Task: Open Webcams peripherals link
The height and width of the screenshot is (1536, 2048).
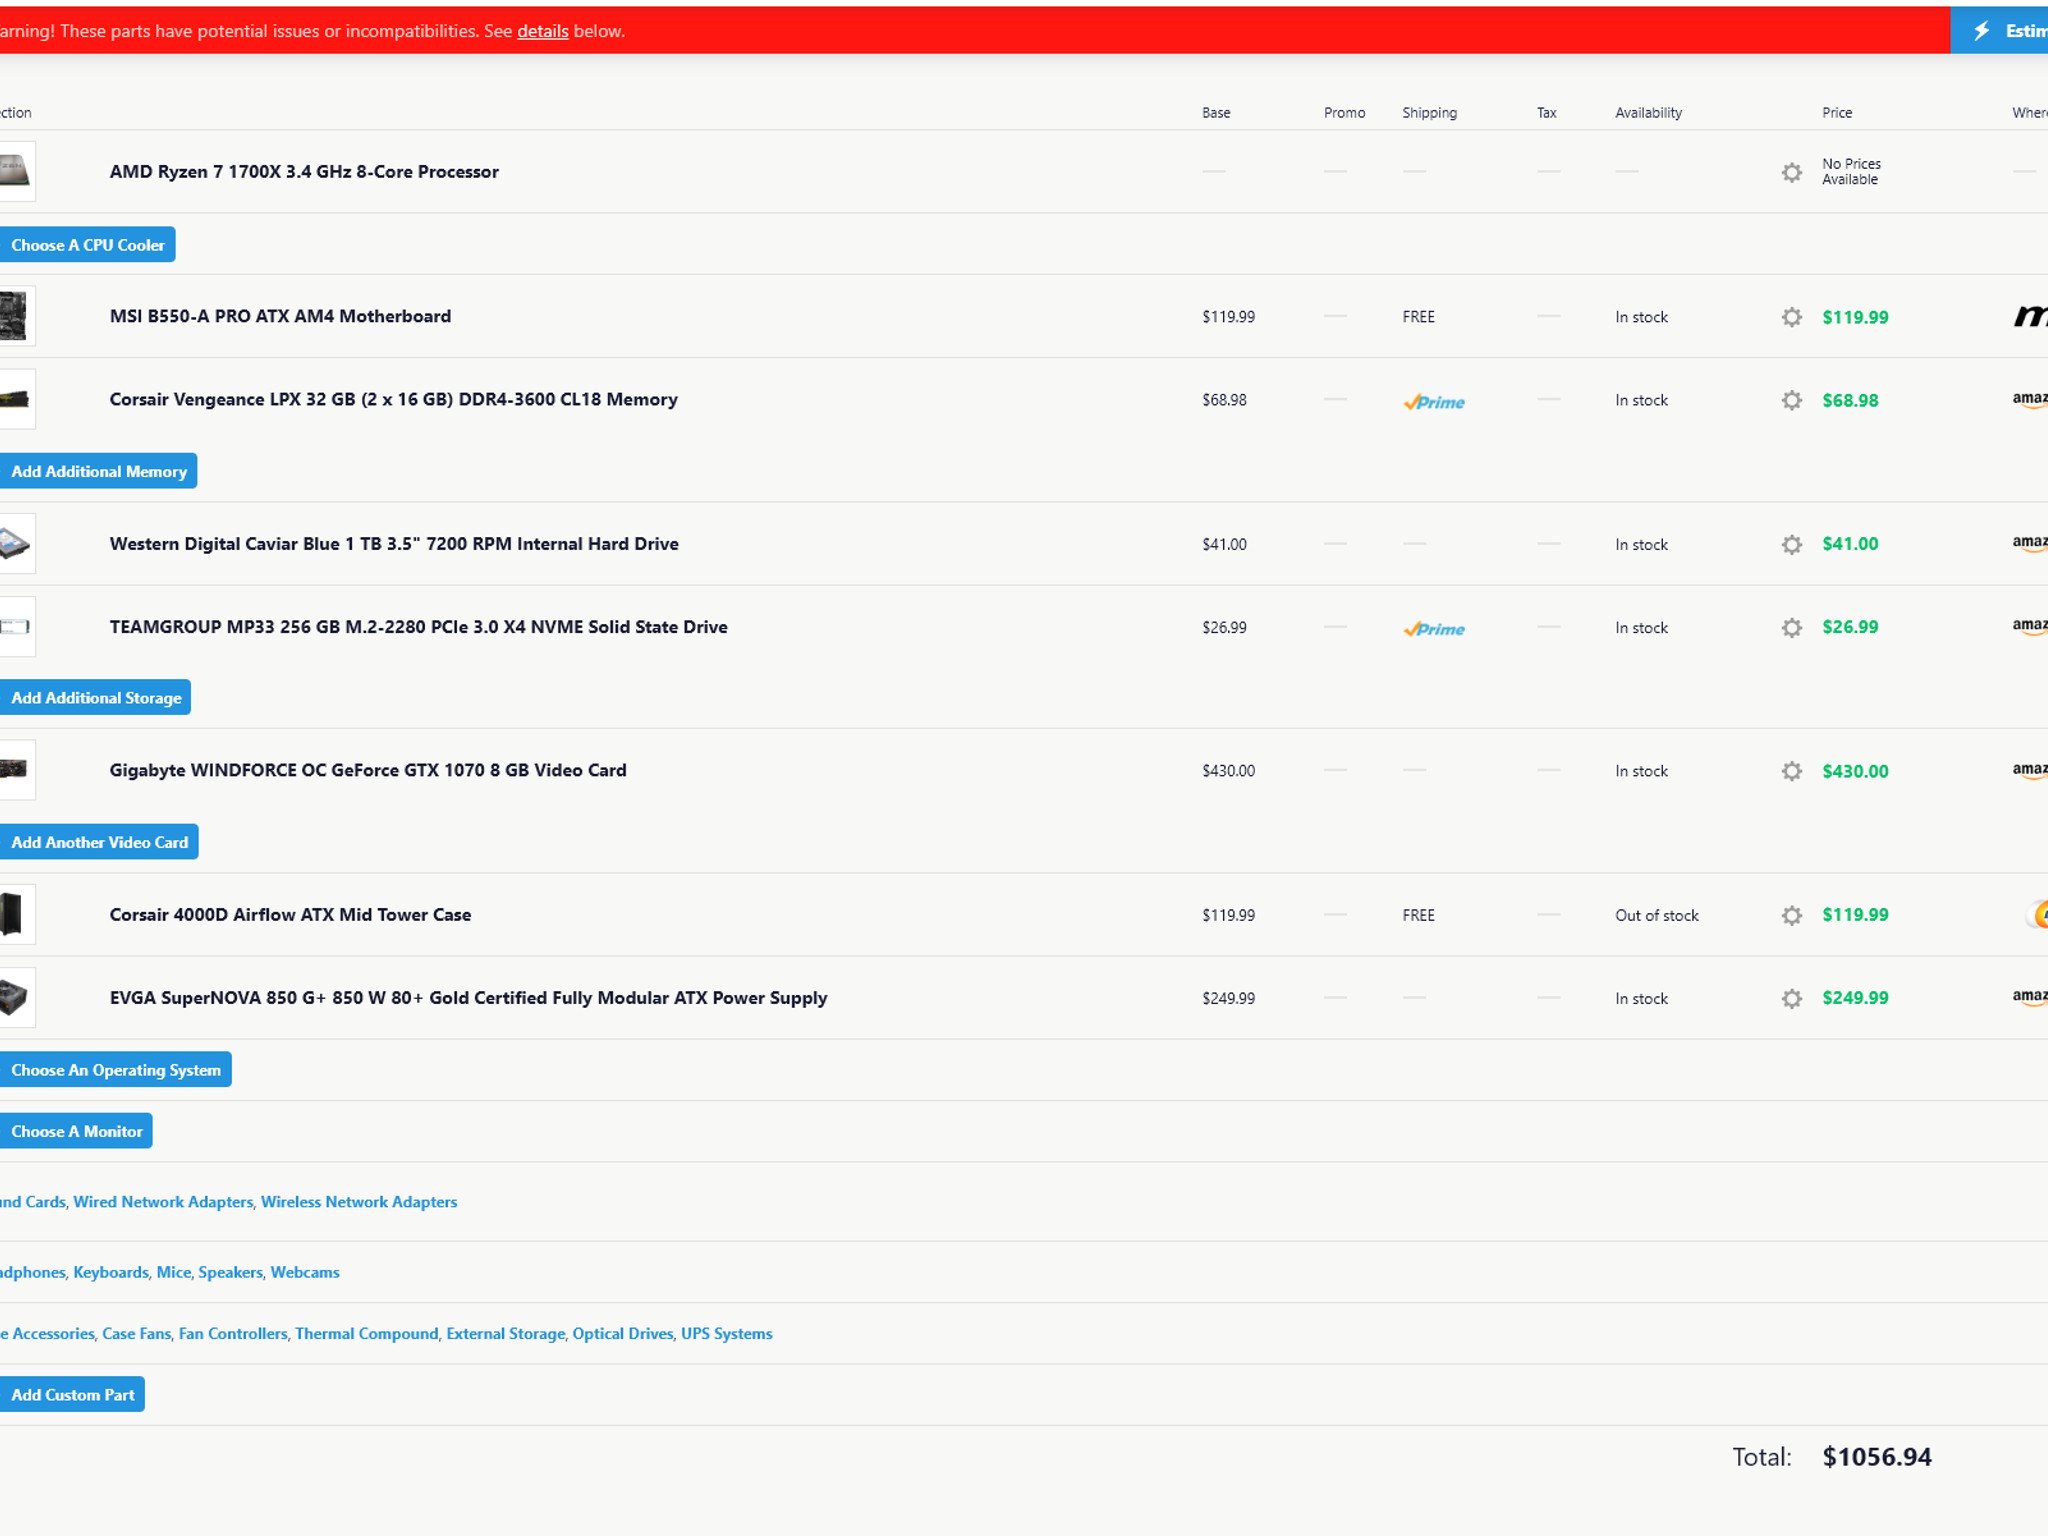Action: 305,1272
